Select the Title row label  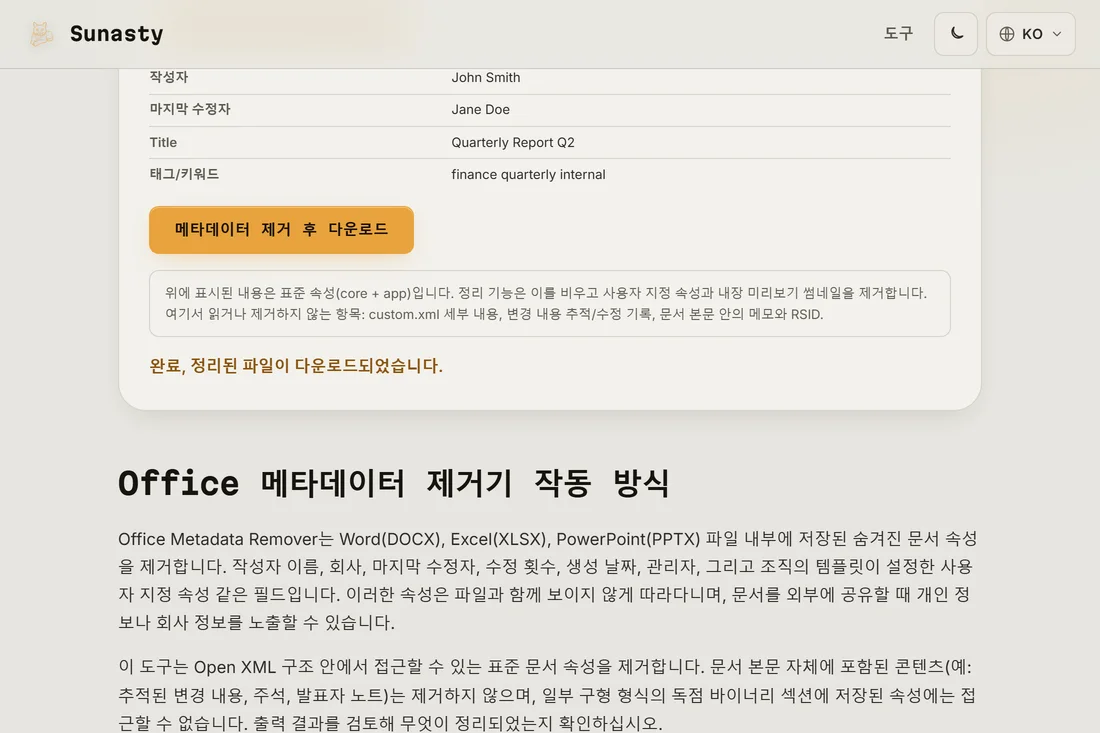tap(163, 142)
